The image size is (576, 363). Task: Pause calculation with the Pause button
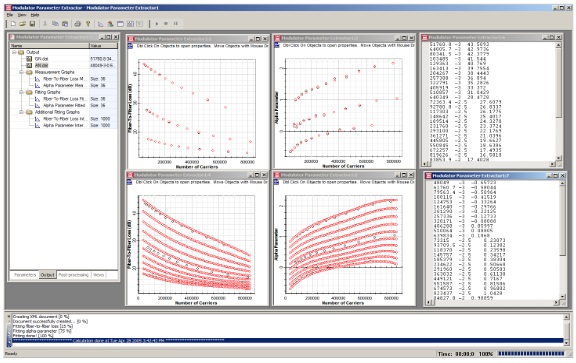coord(176,24)
